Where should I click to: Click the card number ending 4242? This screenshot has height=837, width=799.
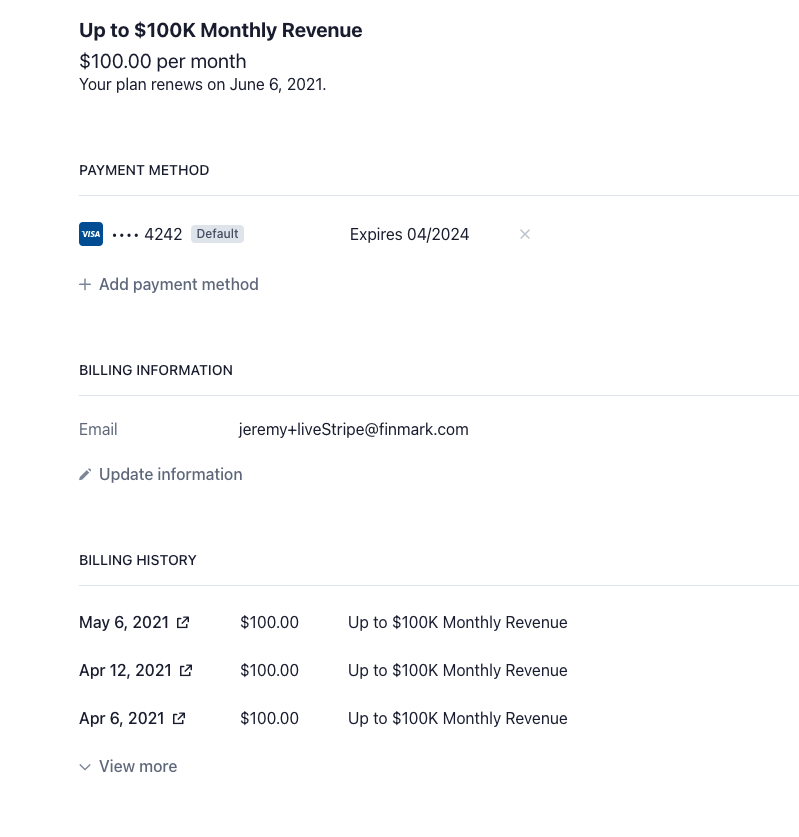(147, 234)
